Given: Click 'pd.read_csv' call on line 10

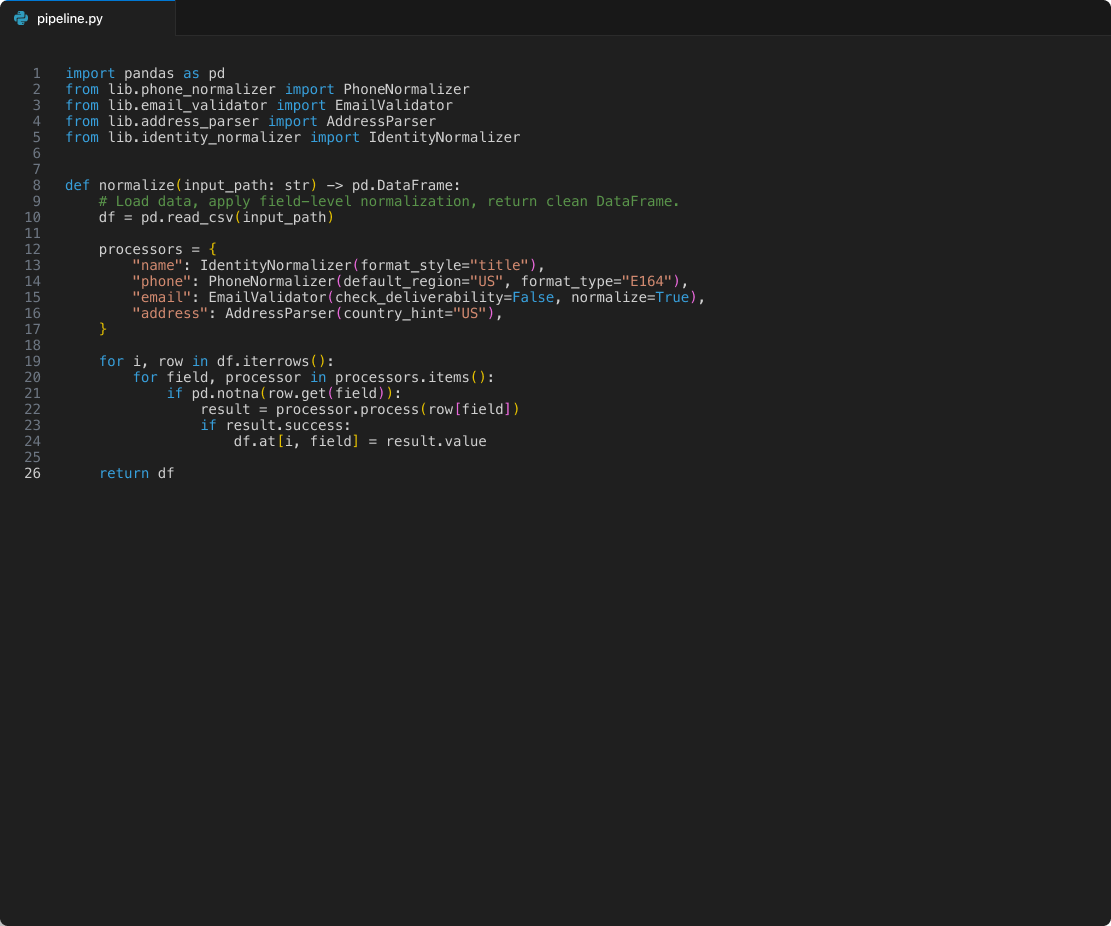Looking at the screenshot, I should (x=187, y=218).
